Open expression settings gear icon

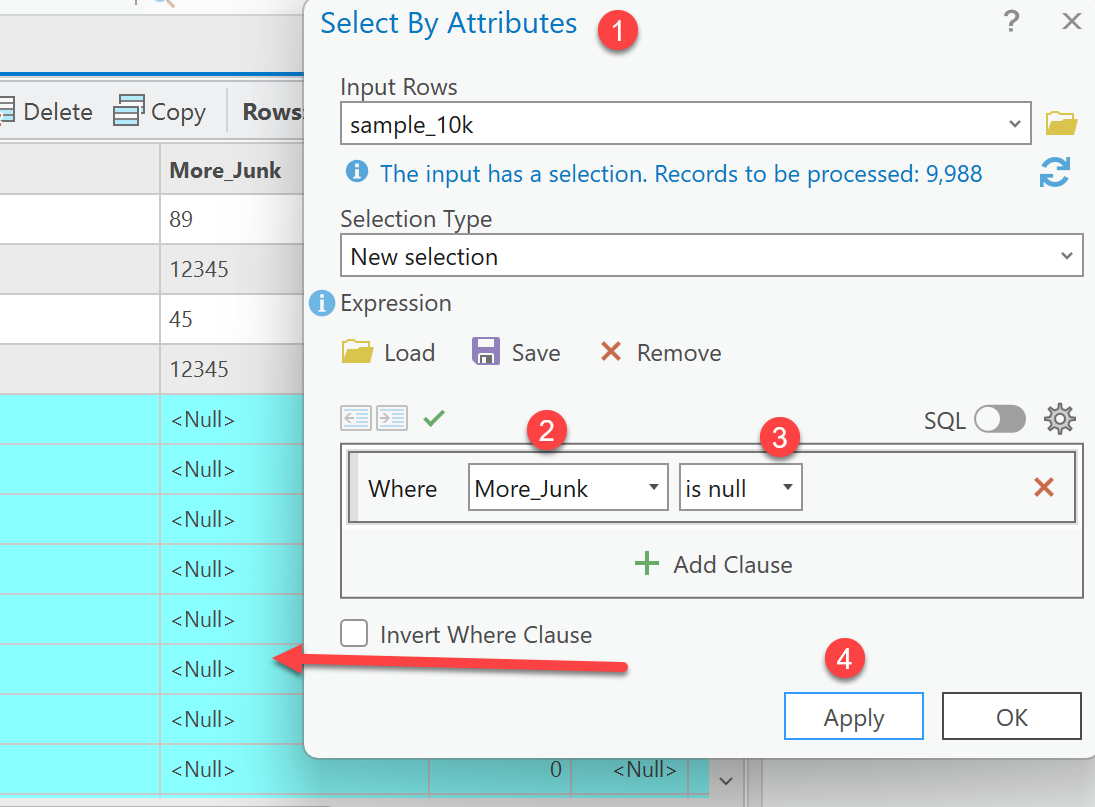coord(1059,419)
